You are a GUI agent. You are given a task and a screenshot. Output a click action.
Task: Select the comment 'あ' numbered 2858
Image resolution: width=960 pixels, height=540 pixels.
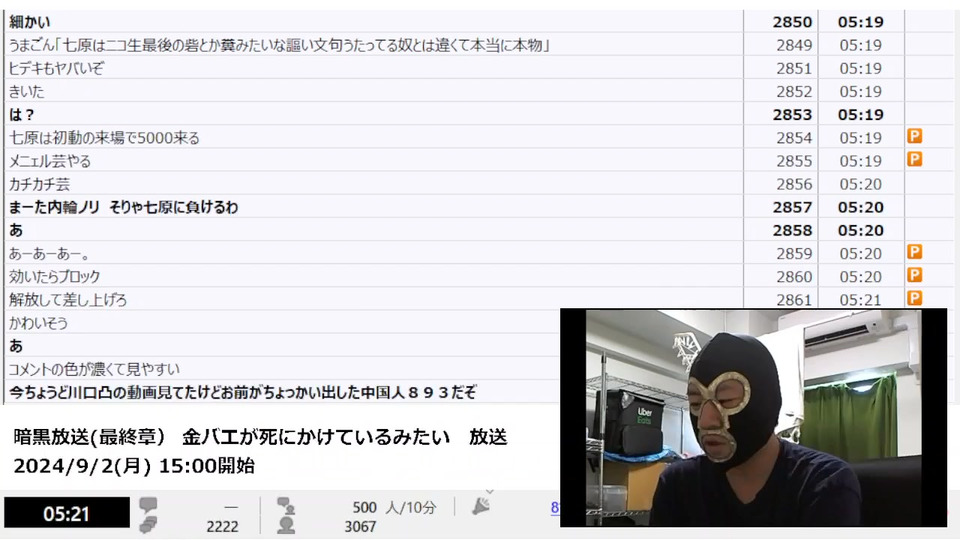tap(16, 231)
